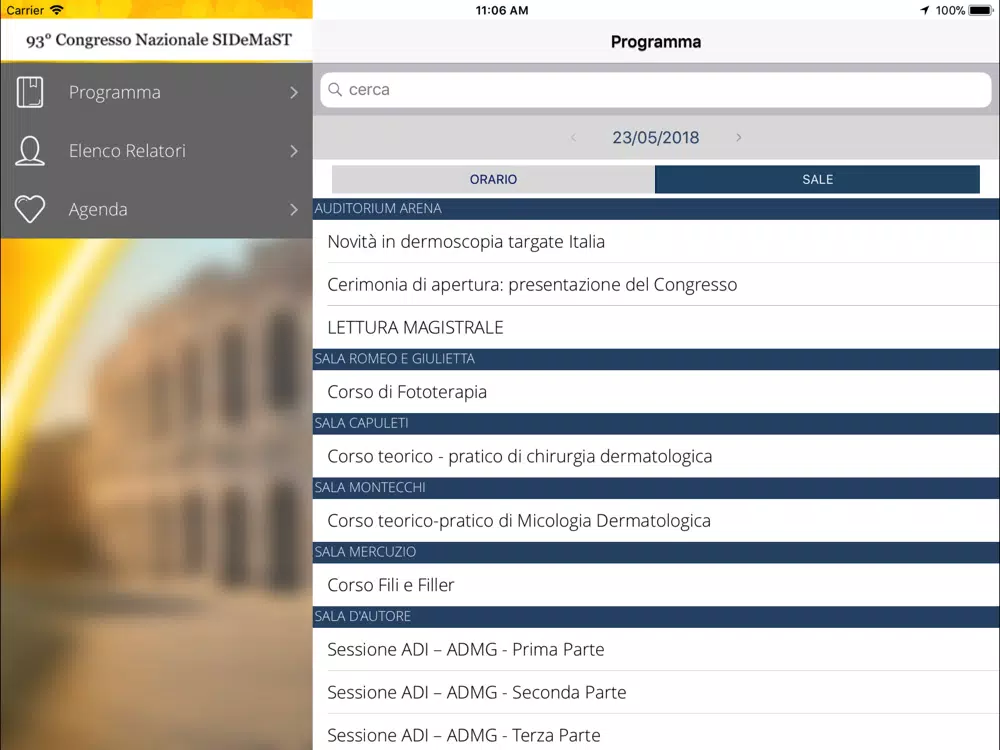
Task: Expand the Agenda chevron
Action: pos(294,209)
